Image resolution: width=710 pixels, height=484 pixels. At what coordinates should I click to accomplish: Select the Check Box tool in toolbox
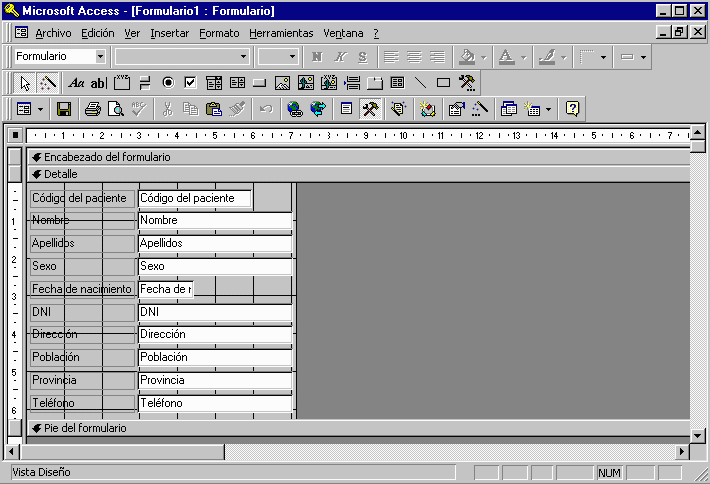click(191, 83)
